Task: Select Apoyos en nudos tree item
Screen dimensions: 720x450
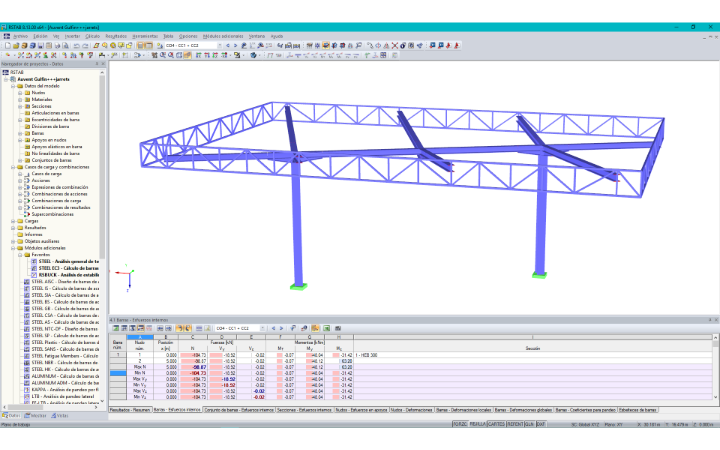Action: 49,140
